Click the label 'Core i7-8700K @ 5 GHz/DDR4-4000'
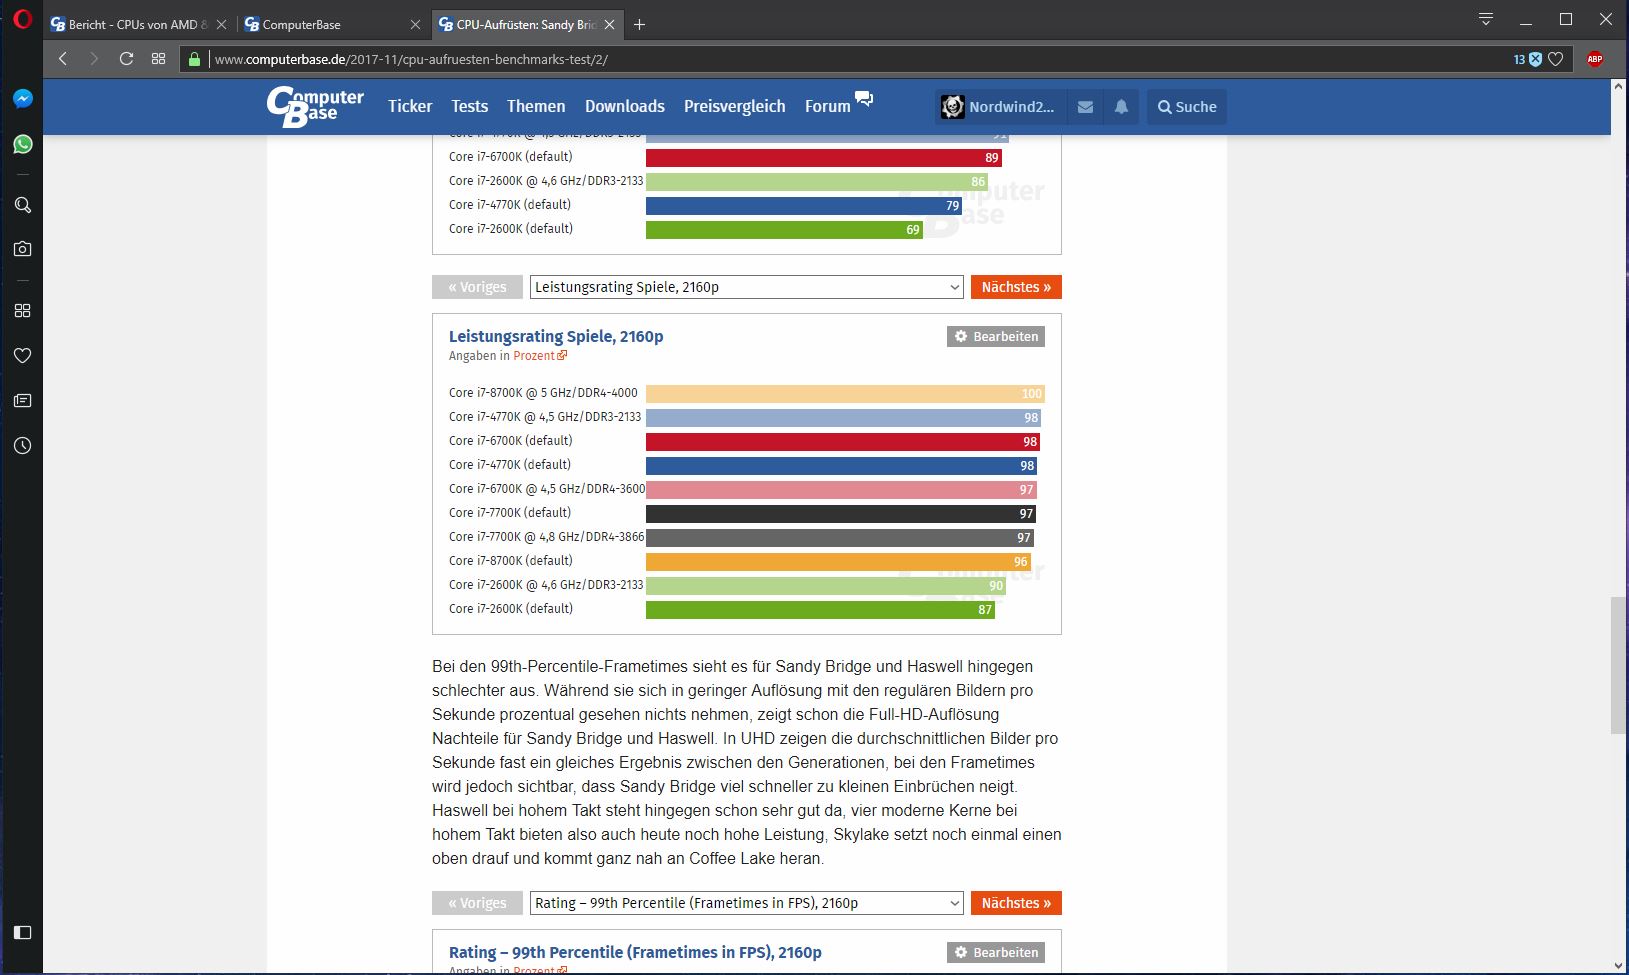Screen dimensions: 1629x975 pyautogui.click(x=543, y=393)
